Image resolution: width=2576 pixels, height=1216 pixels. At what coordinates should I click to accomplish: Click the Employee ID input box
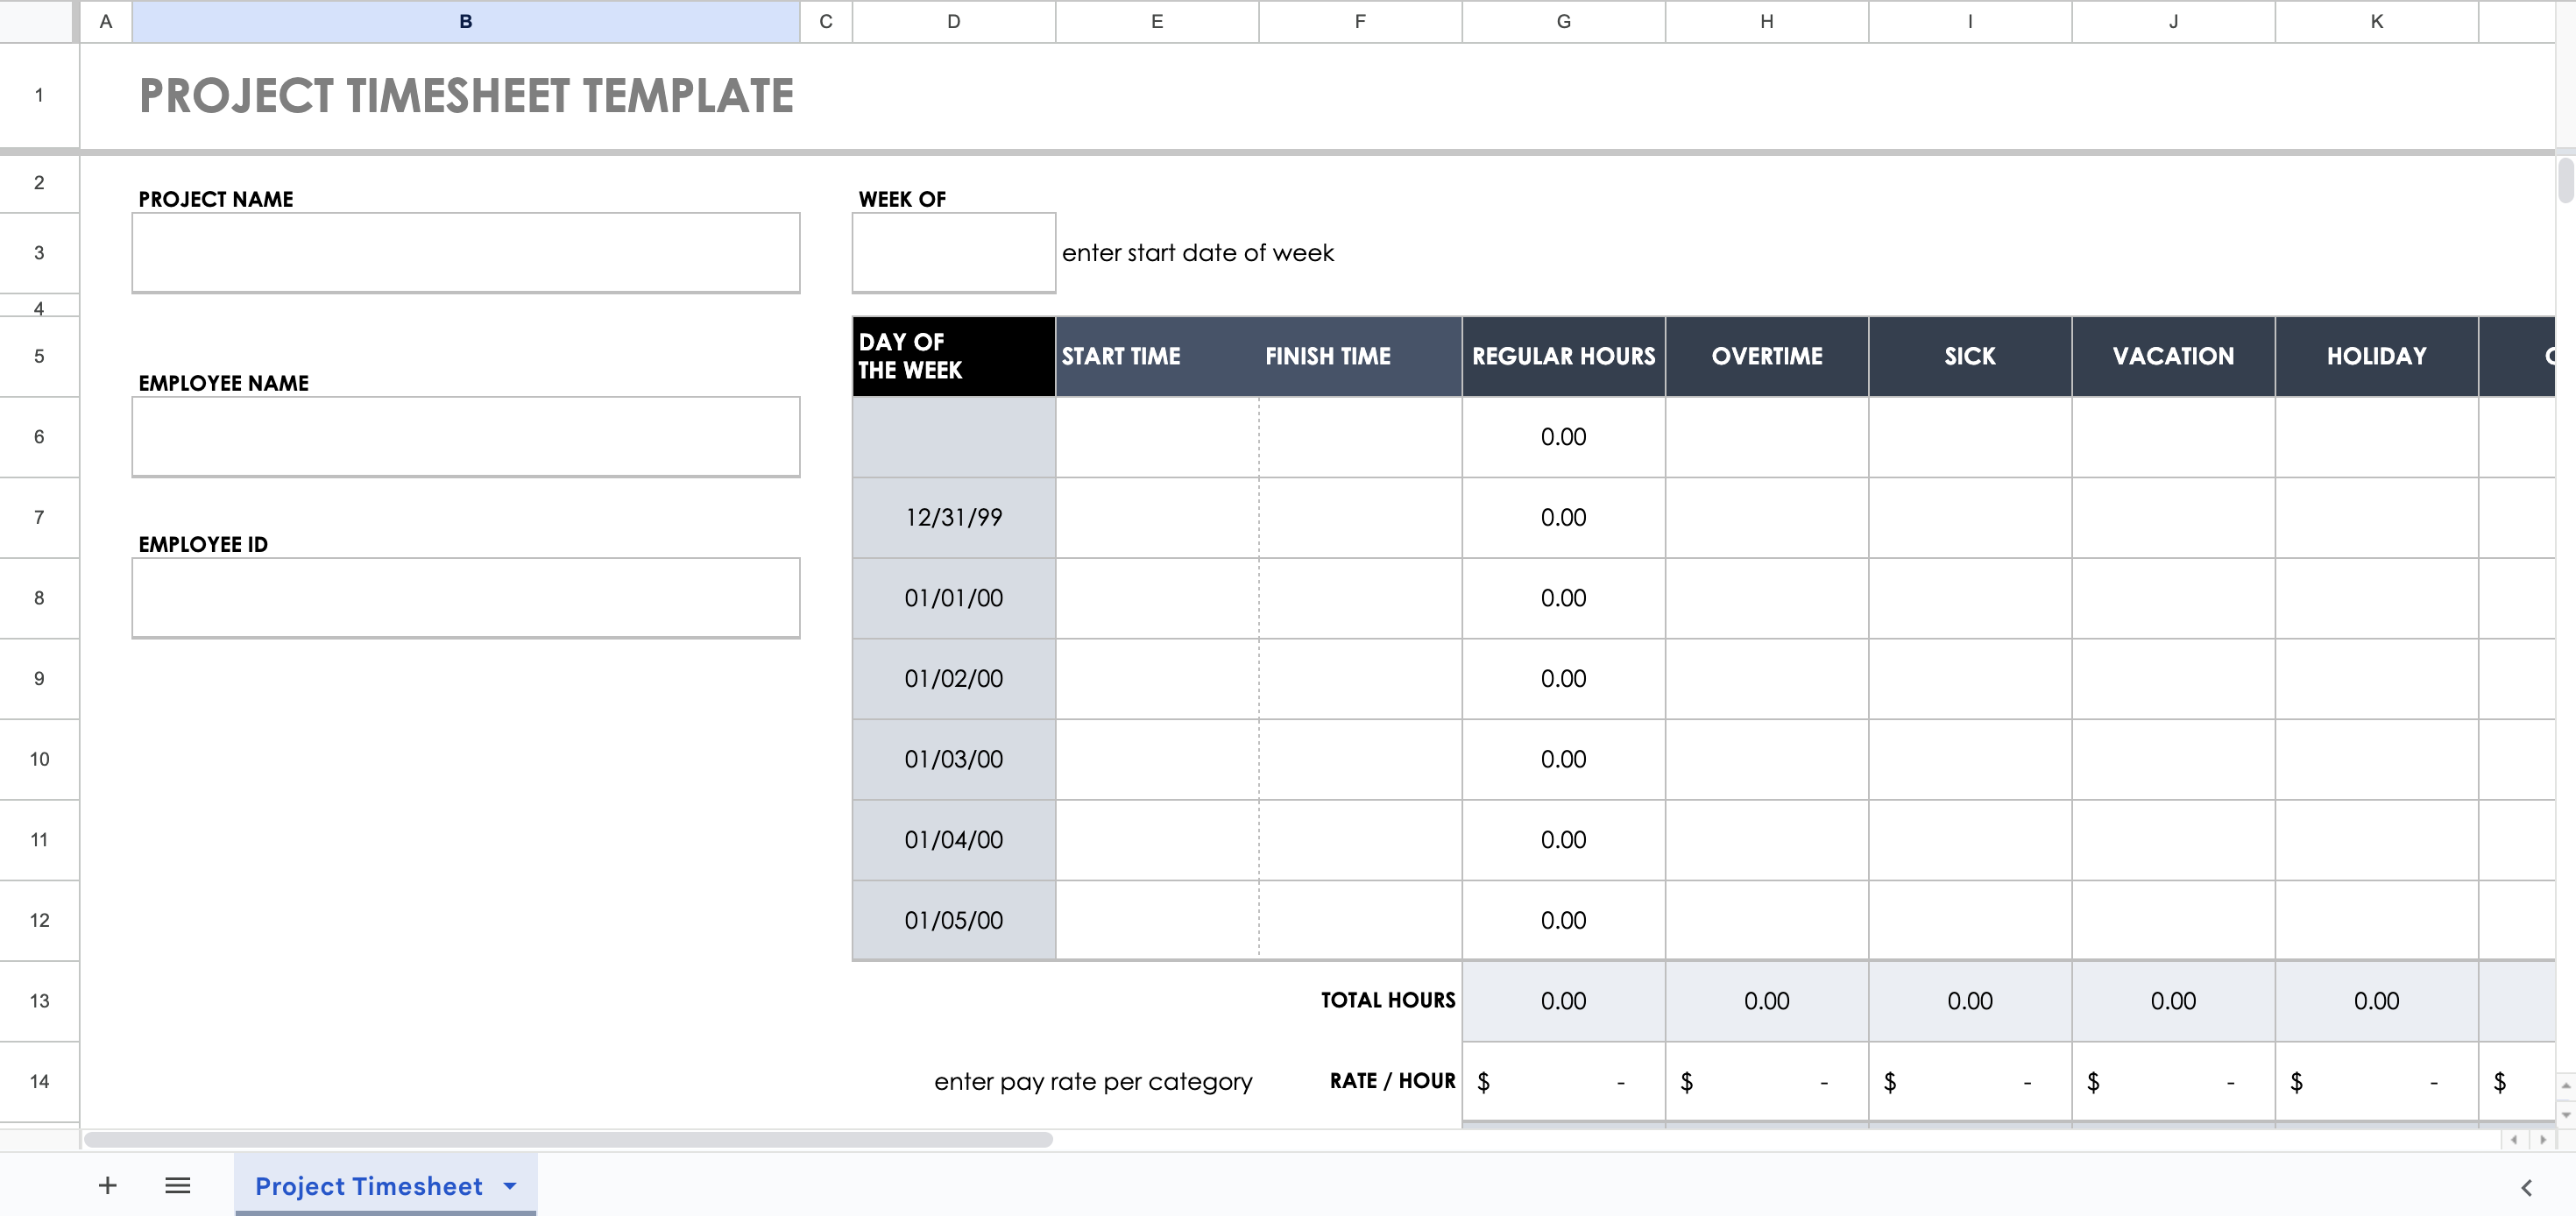click(x=465, y=598)
